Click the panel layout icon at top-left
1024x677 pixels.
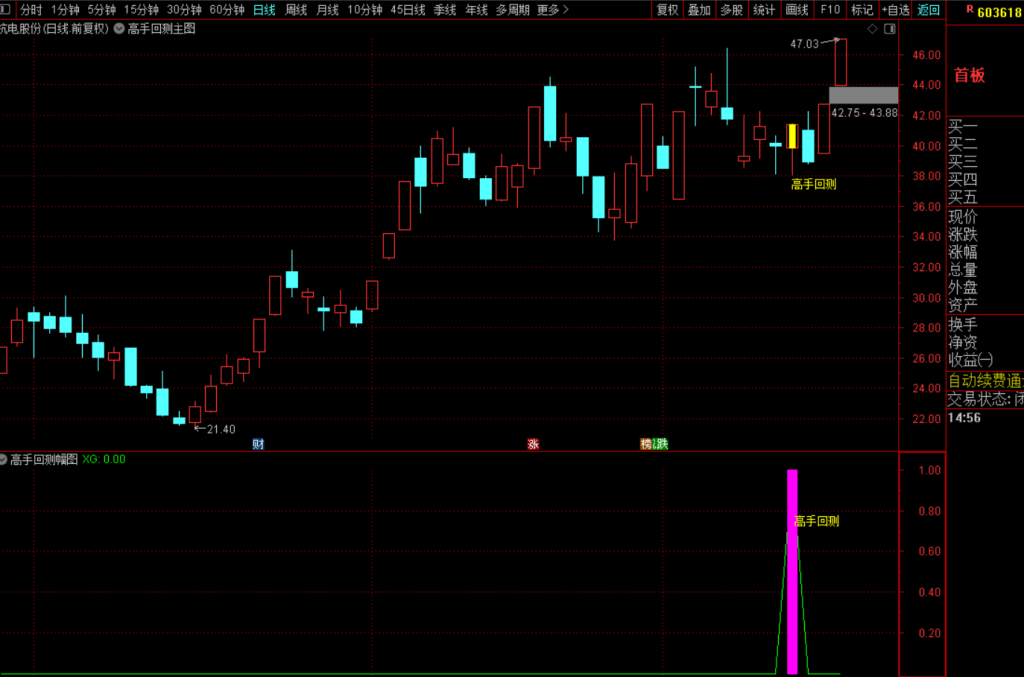(5, 9)
